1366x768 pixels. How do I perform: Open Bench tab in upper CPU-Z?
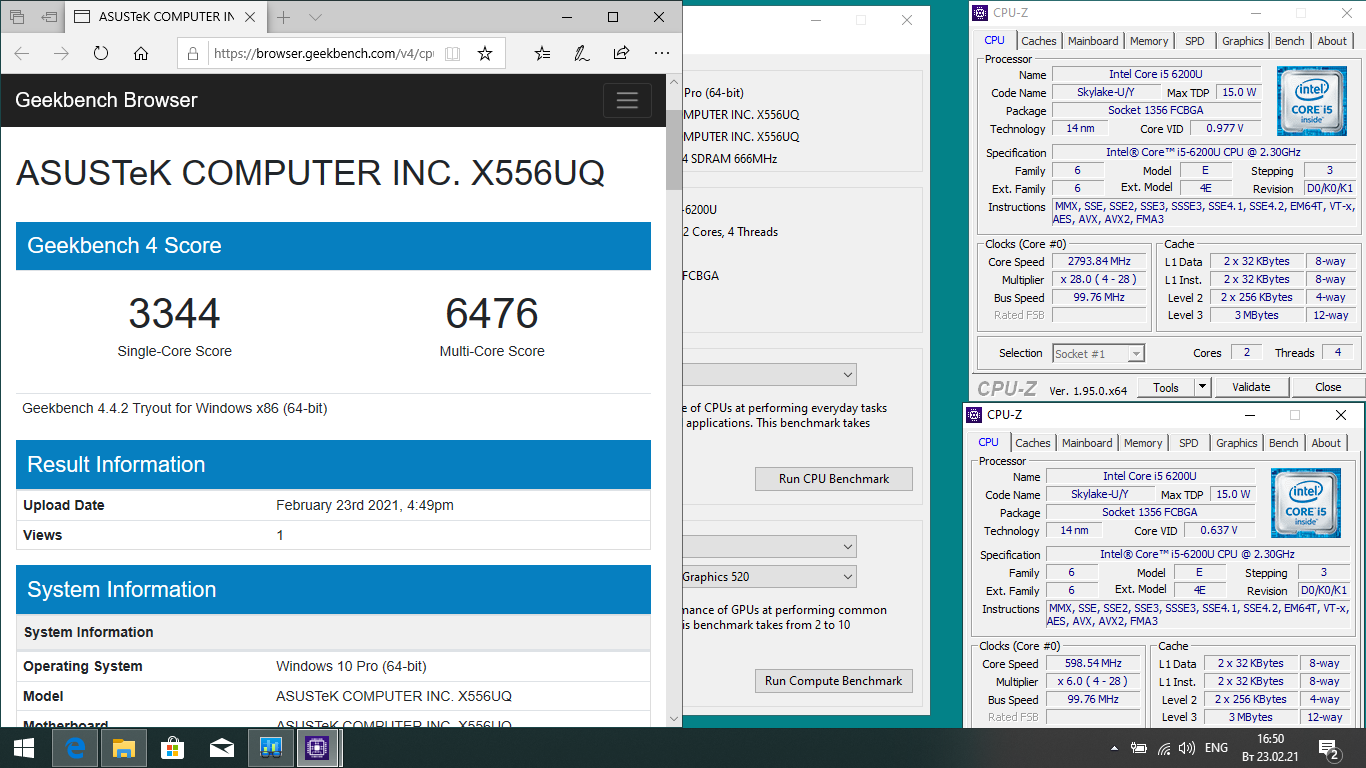(1290, 41)
